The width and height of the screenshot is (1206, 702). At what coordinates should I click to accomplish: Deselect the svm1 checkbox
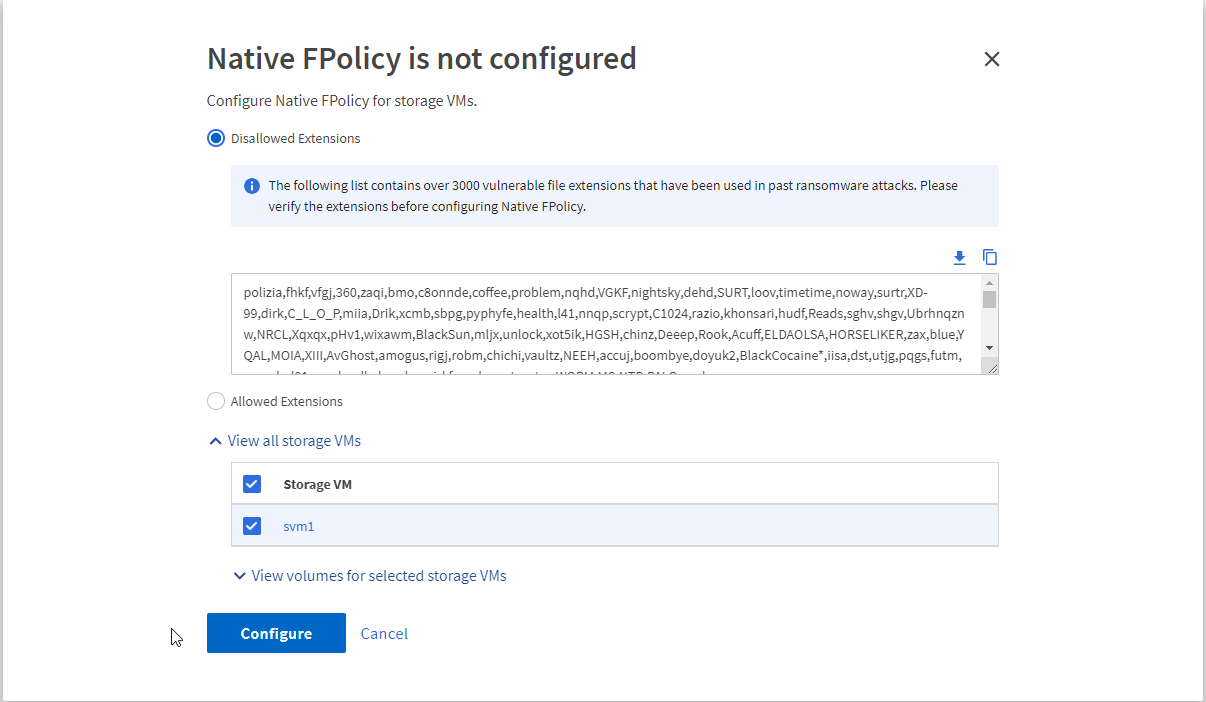[251, 525]
